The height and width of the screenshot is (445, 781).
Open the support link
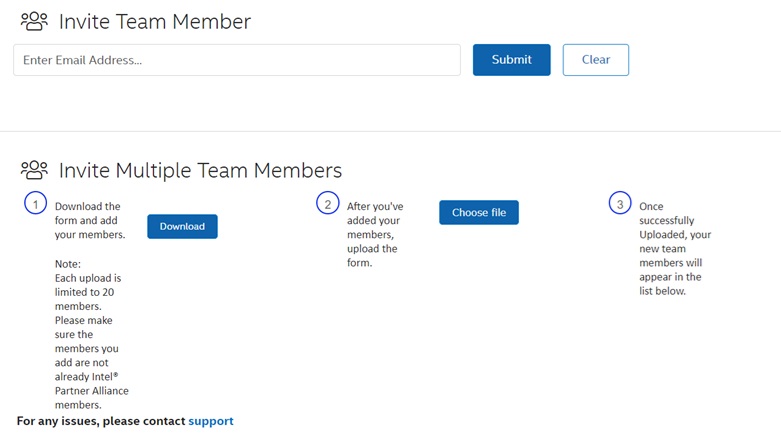[x=211, y=421]
